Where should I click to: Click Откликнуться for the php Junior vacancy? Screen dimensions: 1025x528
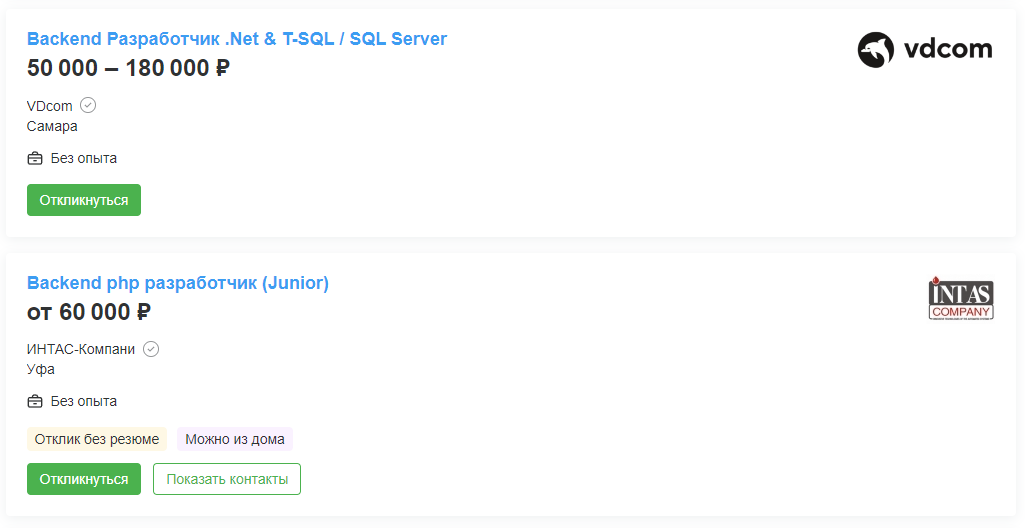[x=84, y=479]
